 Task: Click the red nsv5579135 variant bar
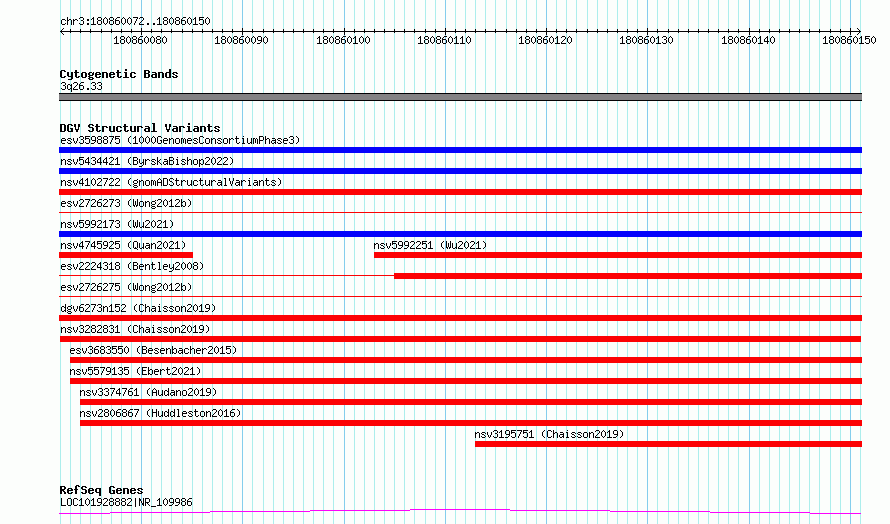point(466,381)
